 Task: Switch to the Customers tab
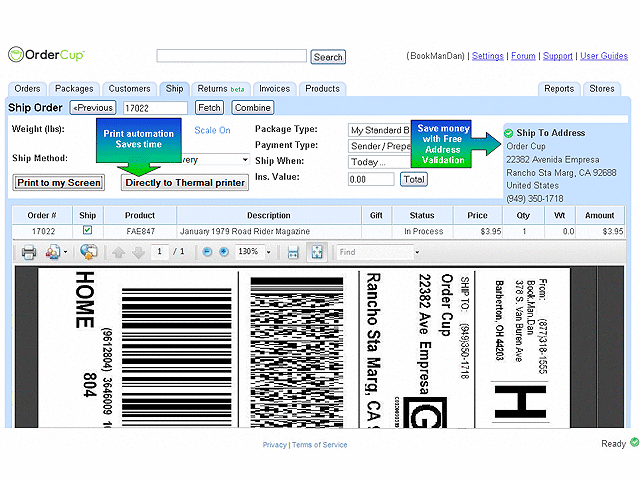point(129,89)
